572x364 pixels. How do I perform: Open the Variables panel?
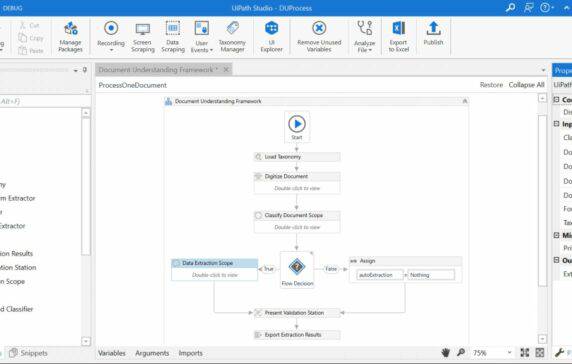pos(112,353)
